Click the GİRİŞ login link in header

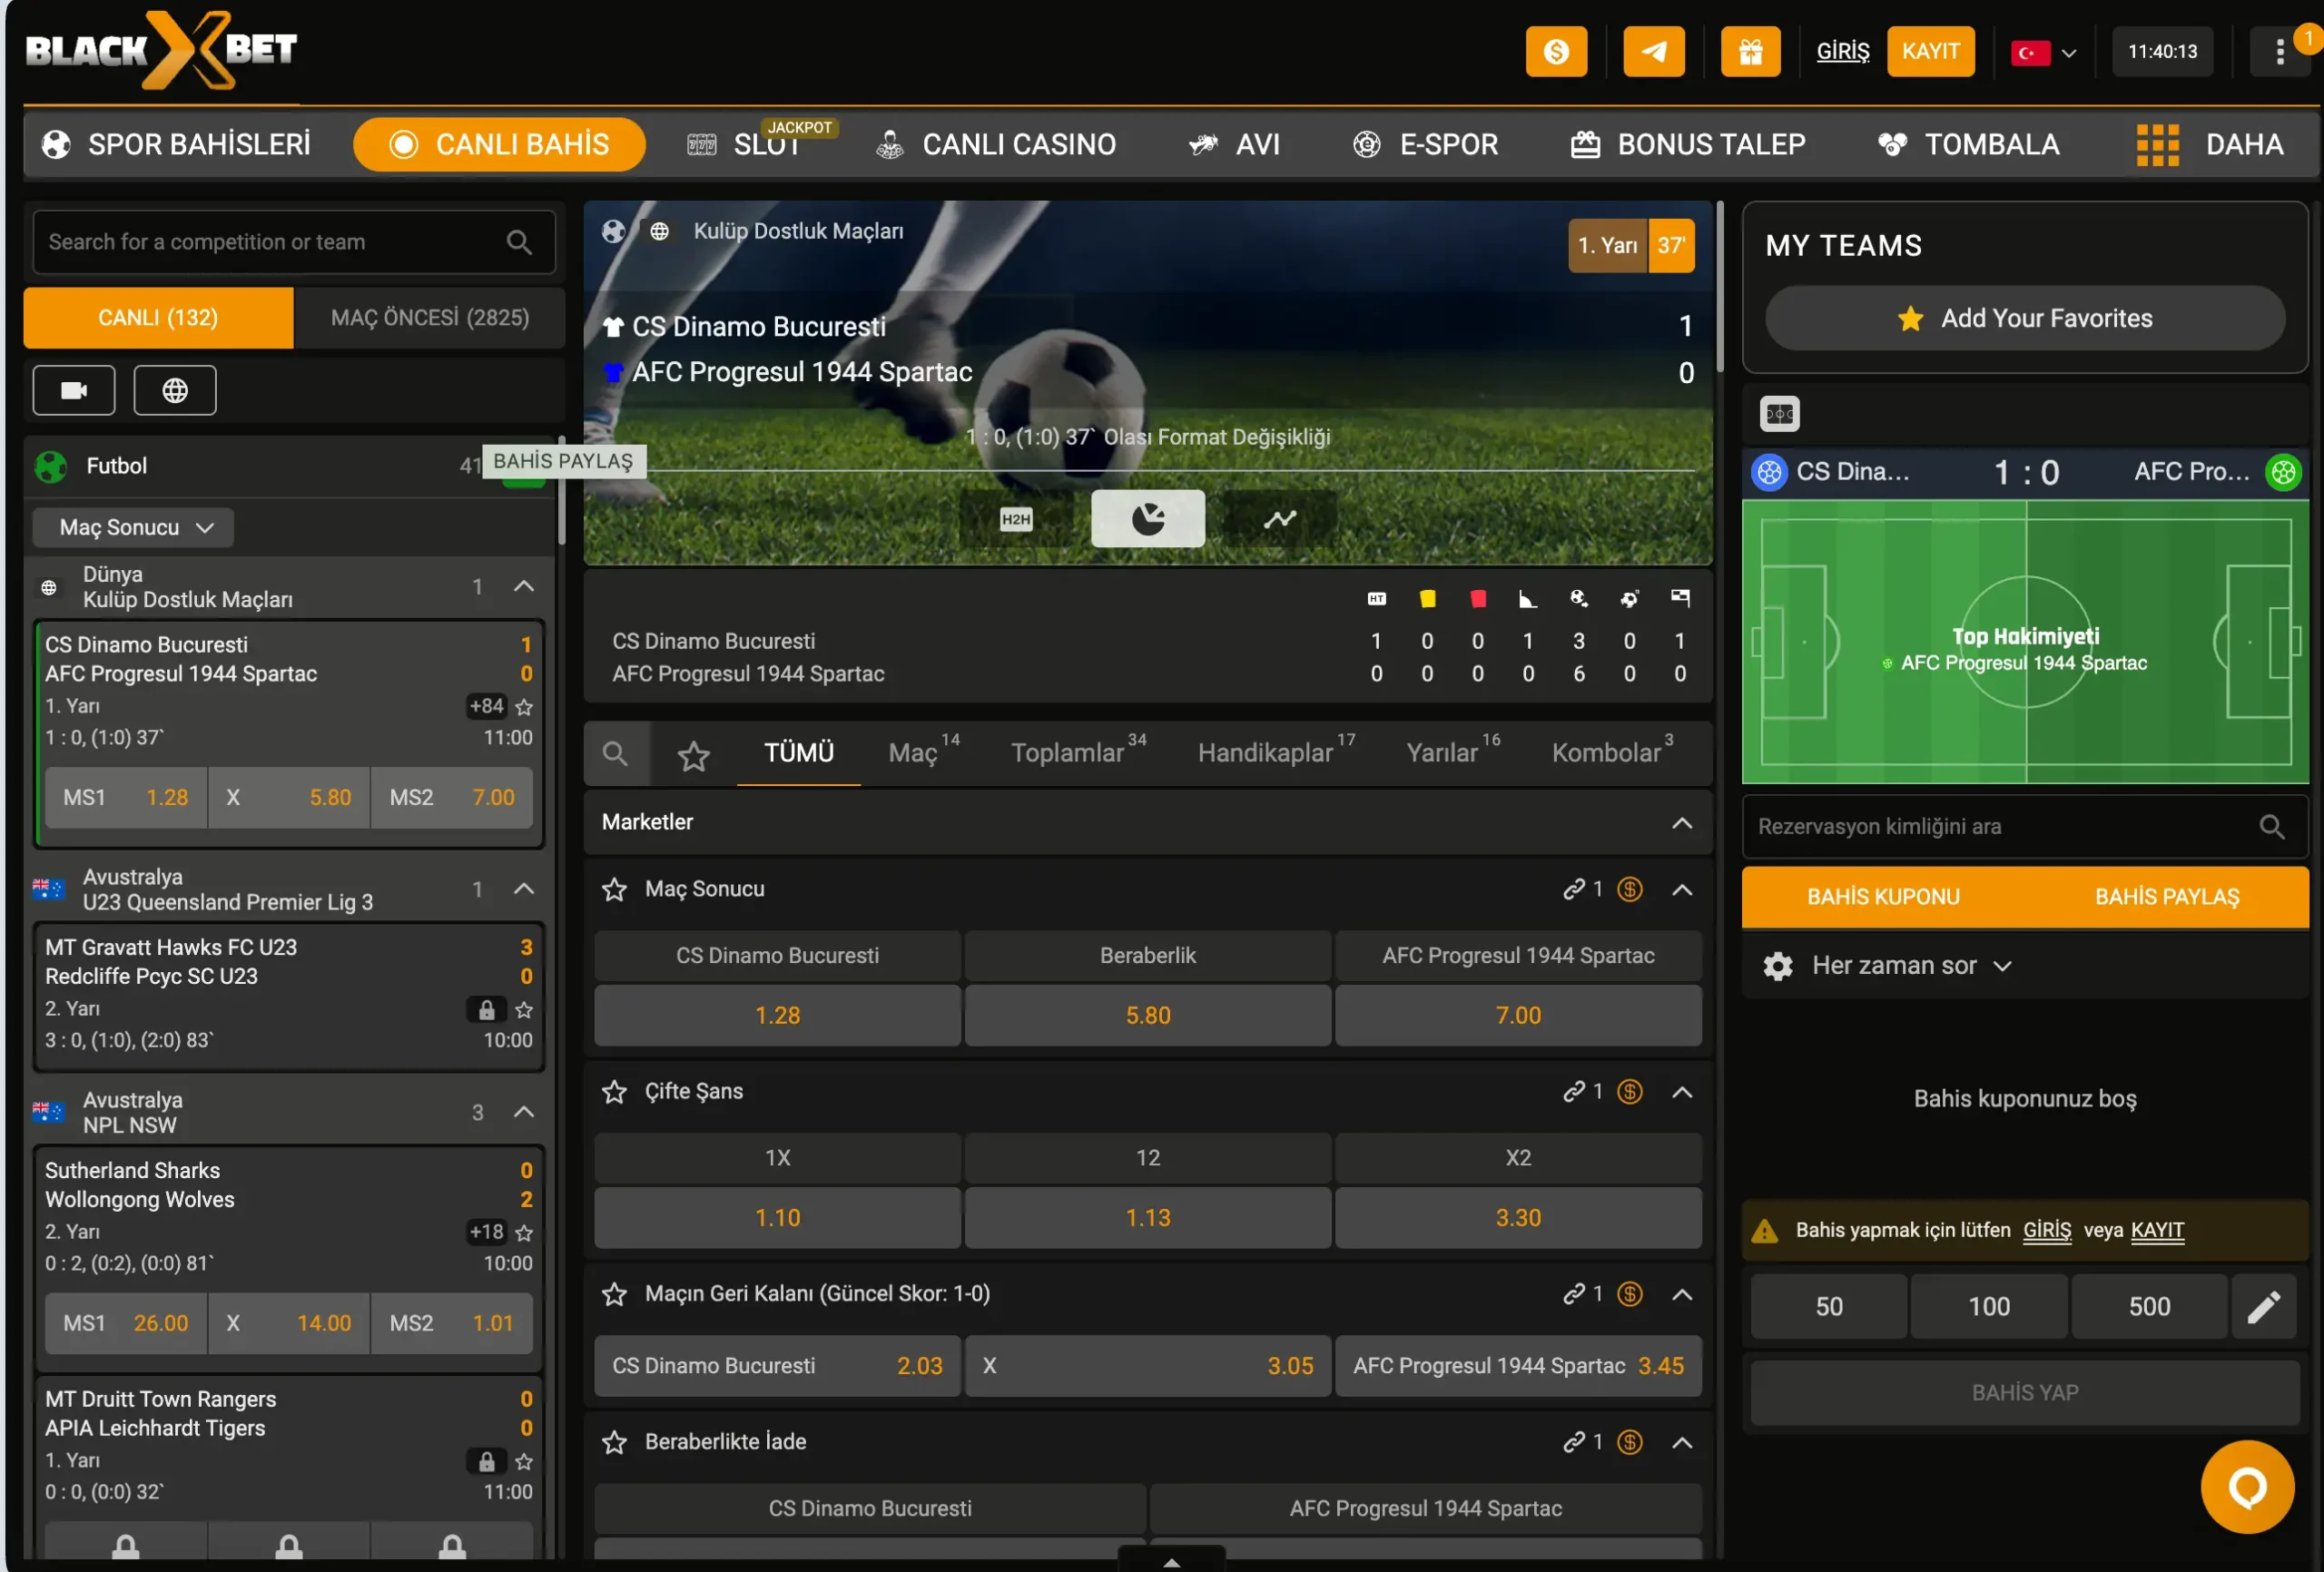(1842, 51)
